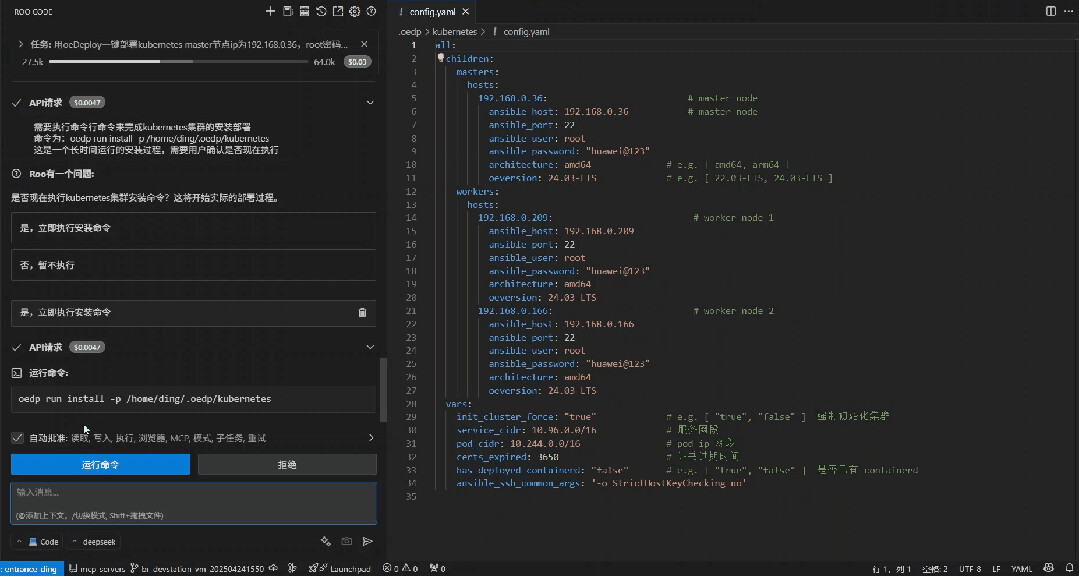Delete the answer with trash icon

point(362,313)
